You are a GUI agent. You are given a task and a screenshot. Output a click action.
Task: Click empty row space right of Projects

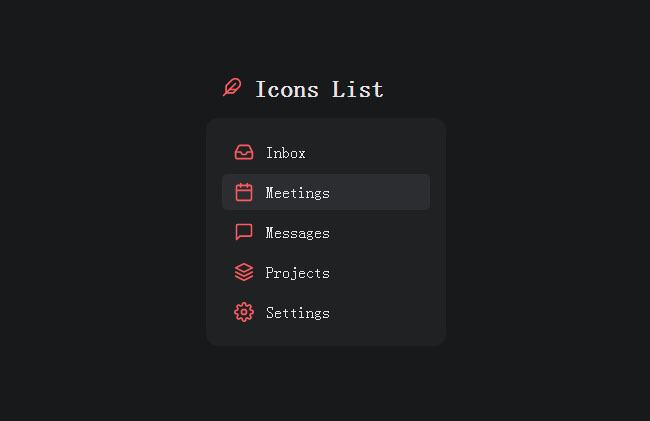(390, 273)
